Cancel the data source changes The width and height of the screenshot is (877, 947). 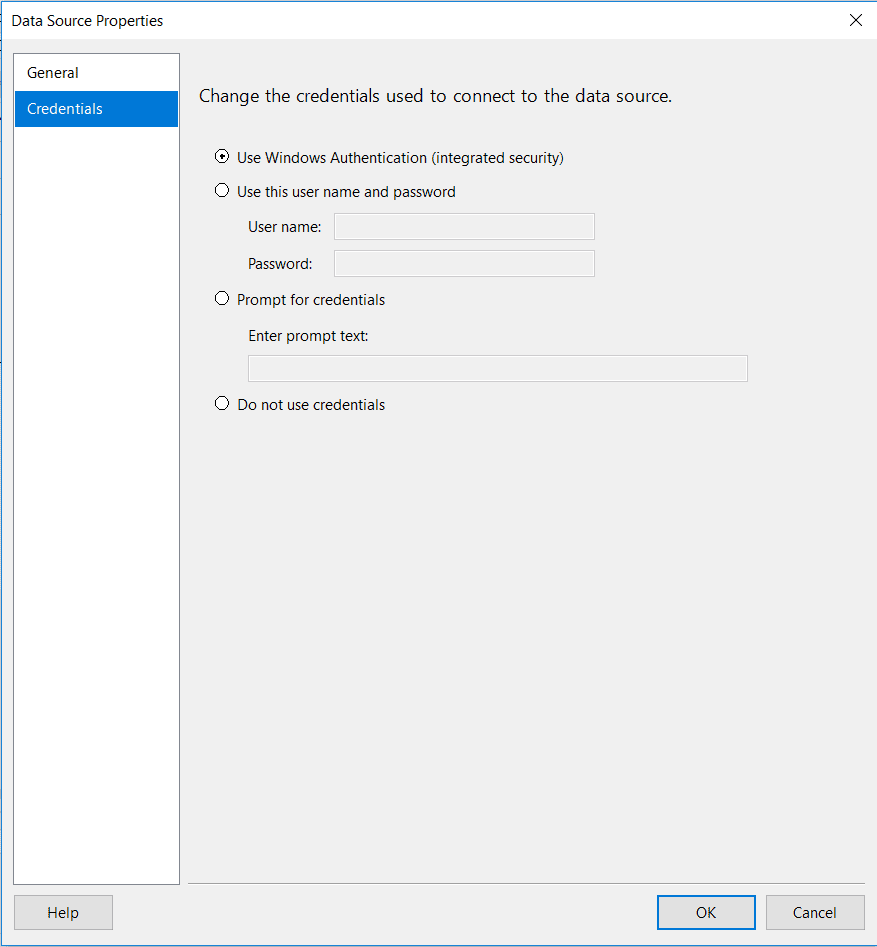pos(814,912)
